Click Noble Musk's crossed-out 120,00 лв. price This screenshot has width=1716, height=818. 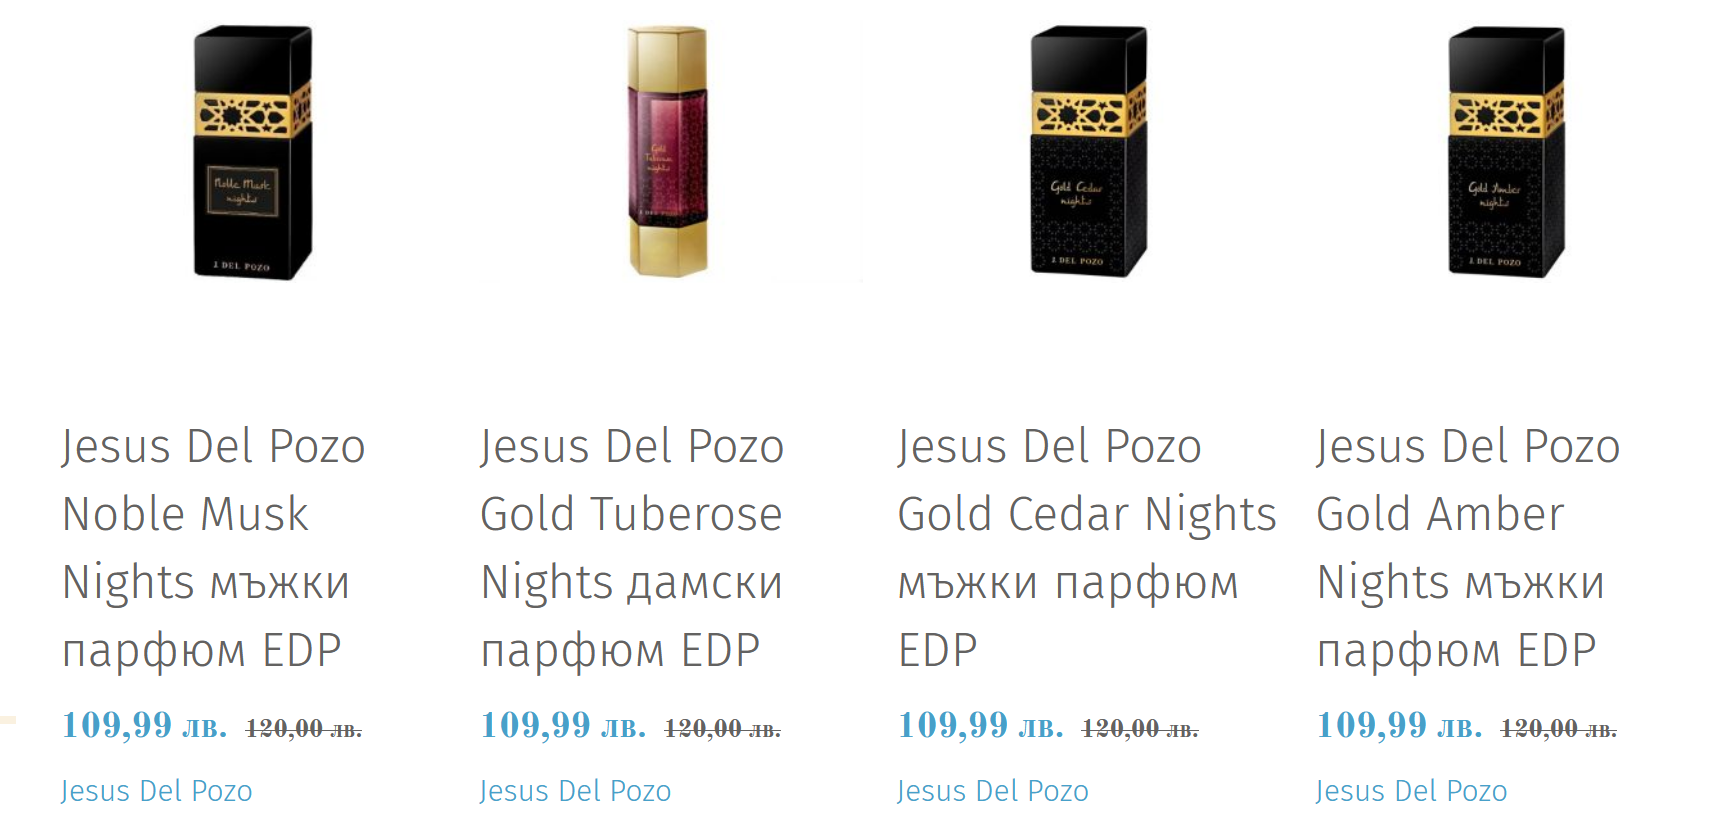304,729
